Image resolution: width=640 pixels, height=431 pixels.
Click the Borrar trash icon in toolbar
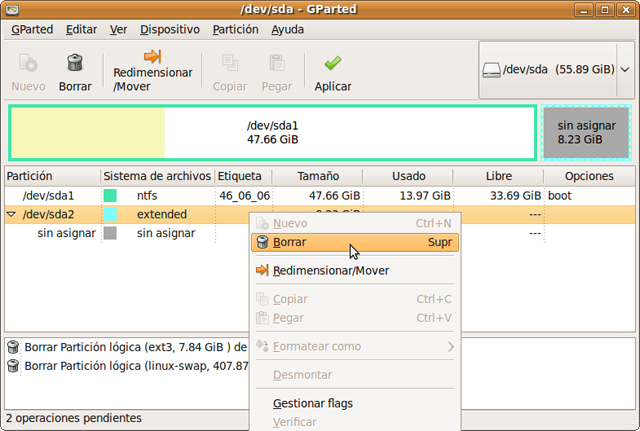[x=75, y=63]
